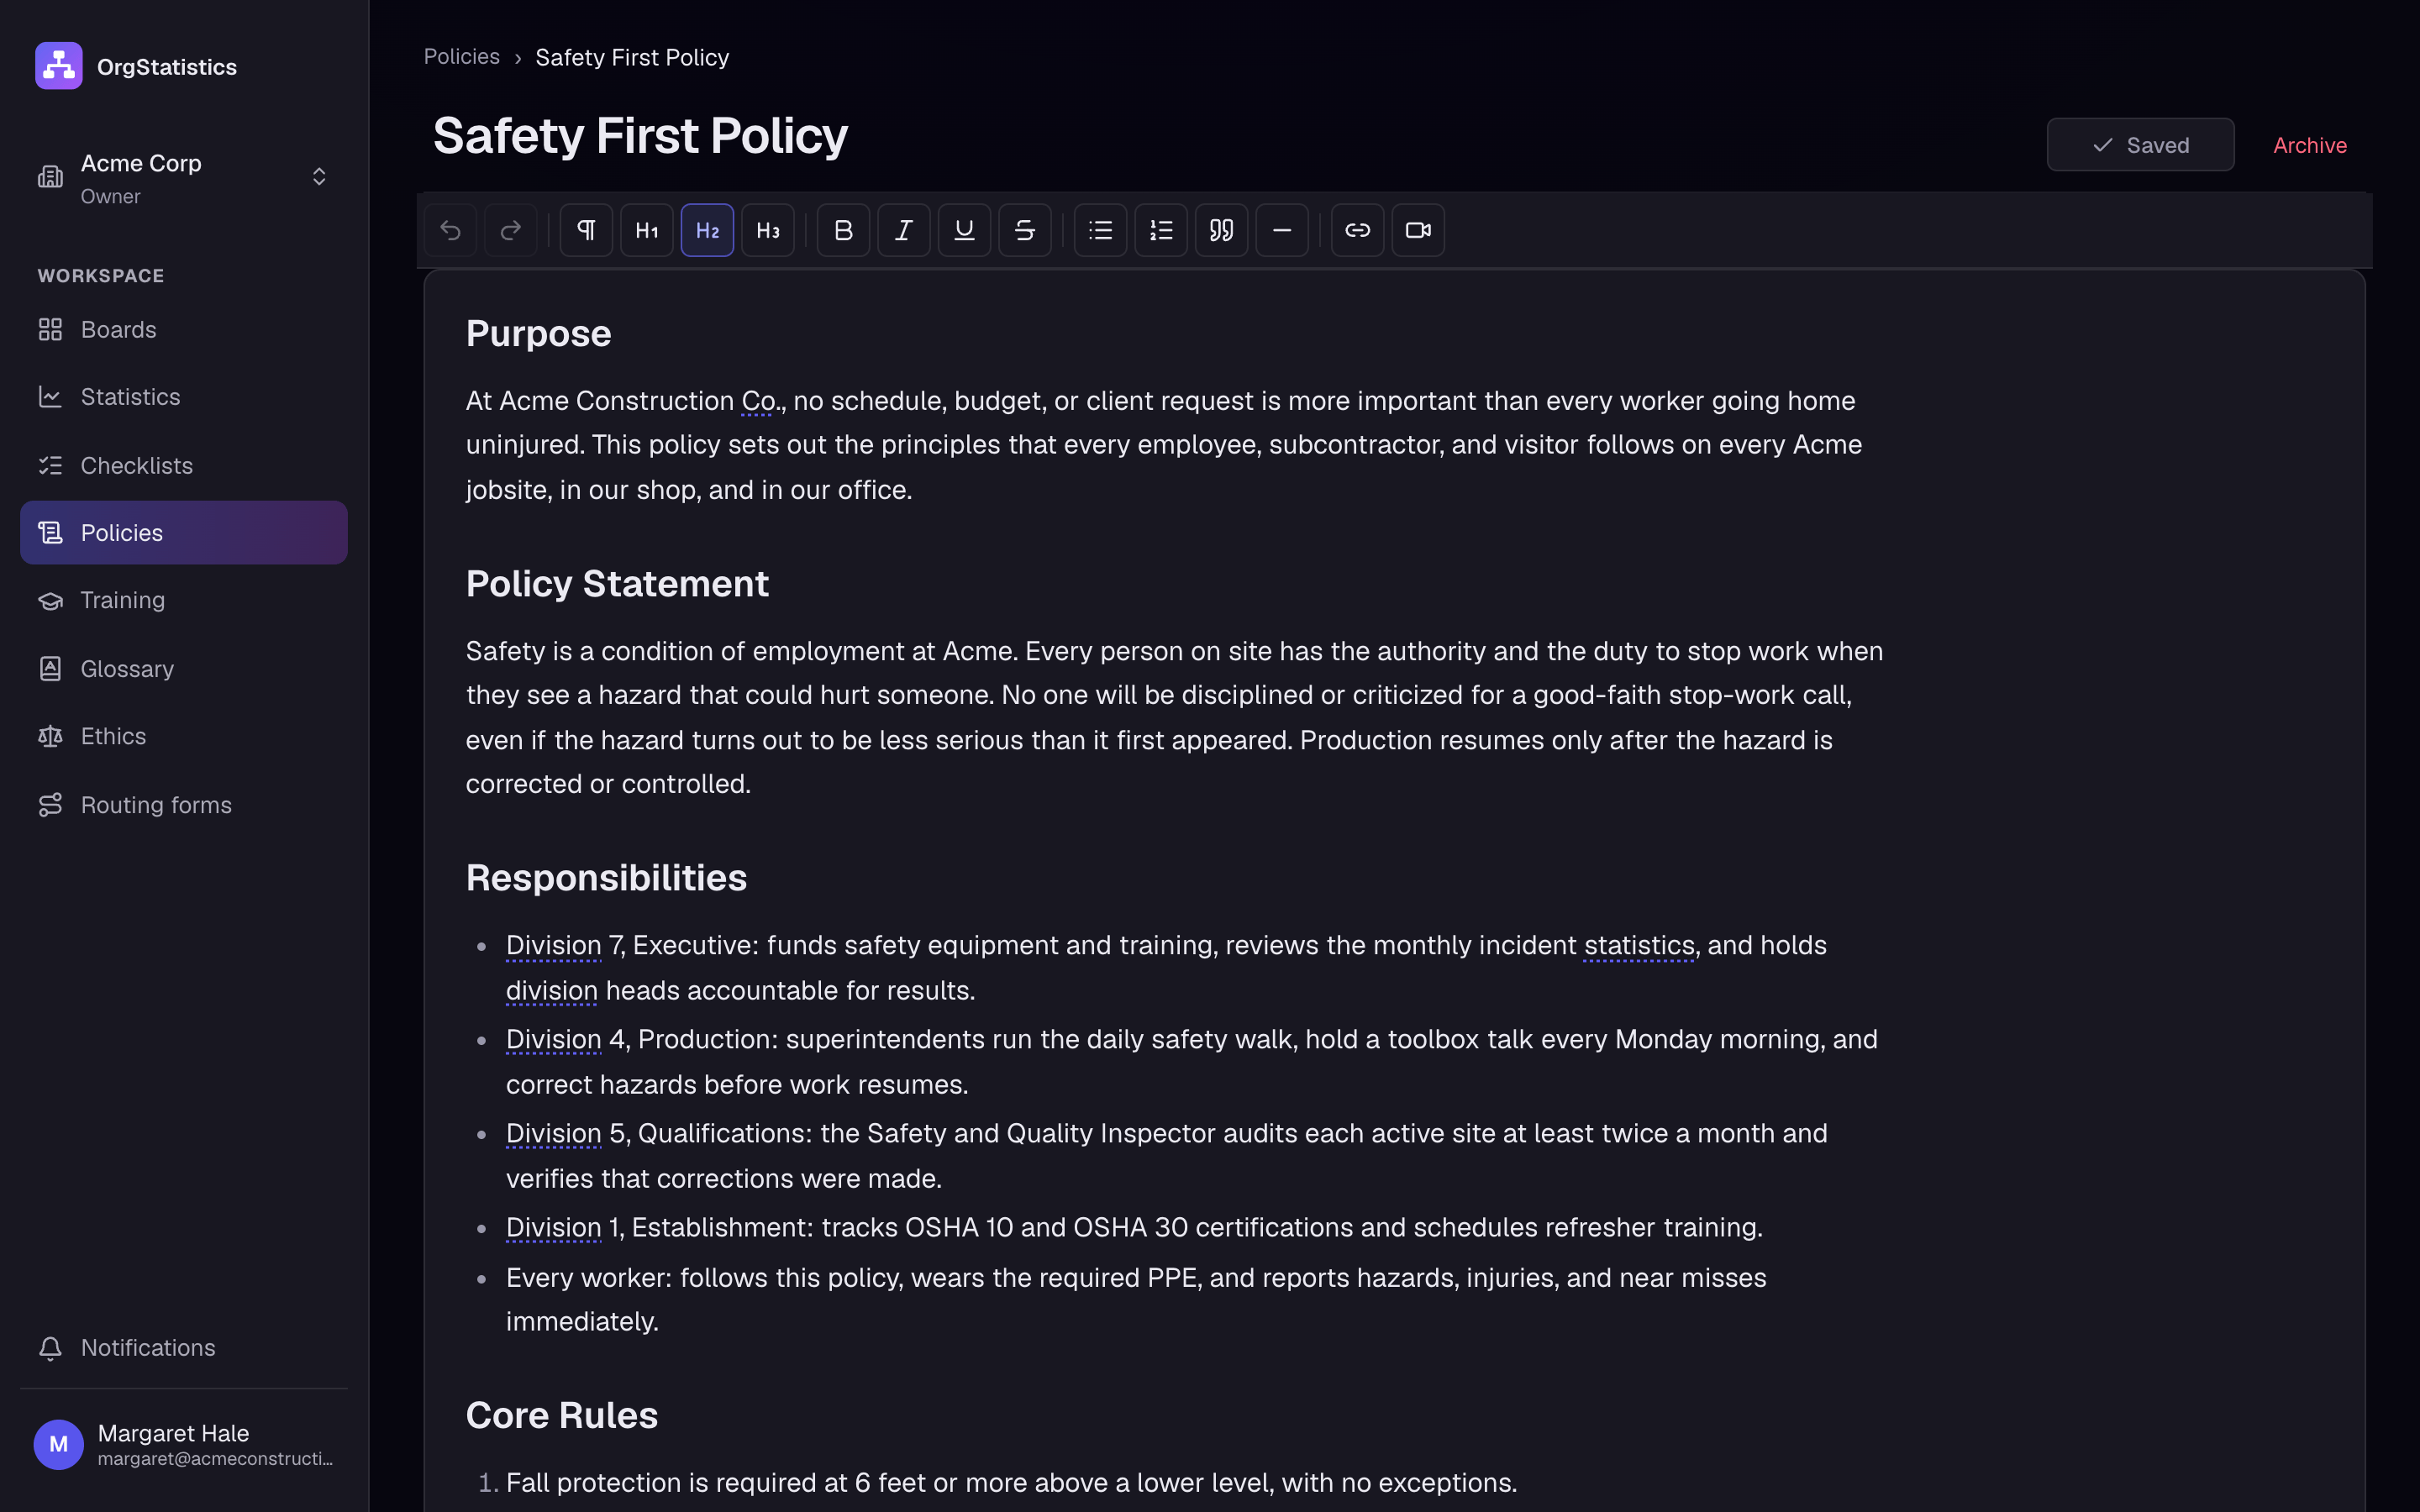Go to Checklists in the sidebar
This screenshot has height=1512, width=2420.
pyautogui.click(x=184, y=465)
